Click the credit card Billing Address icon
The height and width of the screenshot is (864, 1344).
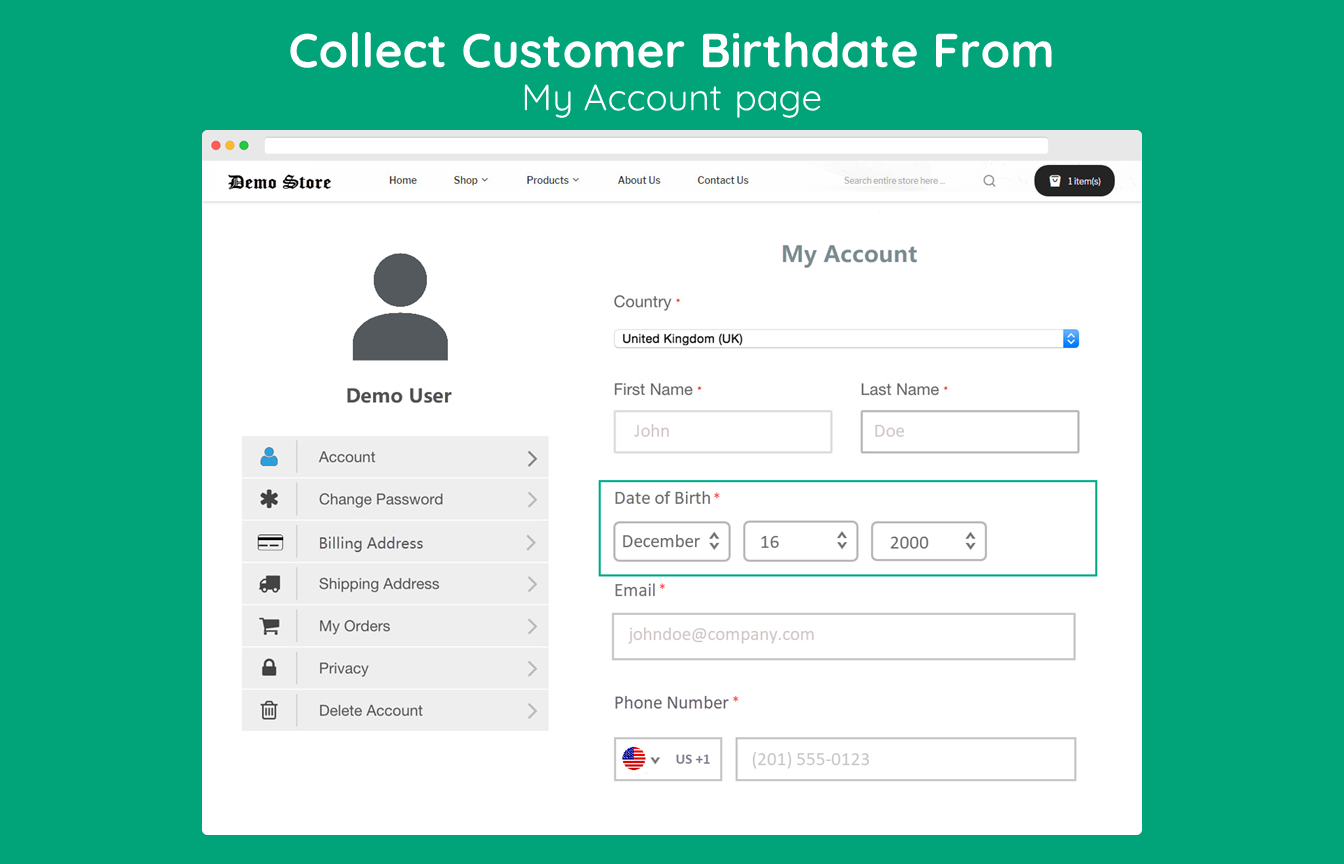click(269, 543)
